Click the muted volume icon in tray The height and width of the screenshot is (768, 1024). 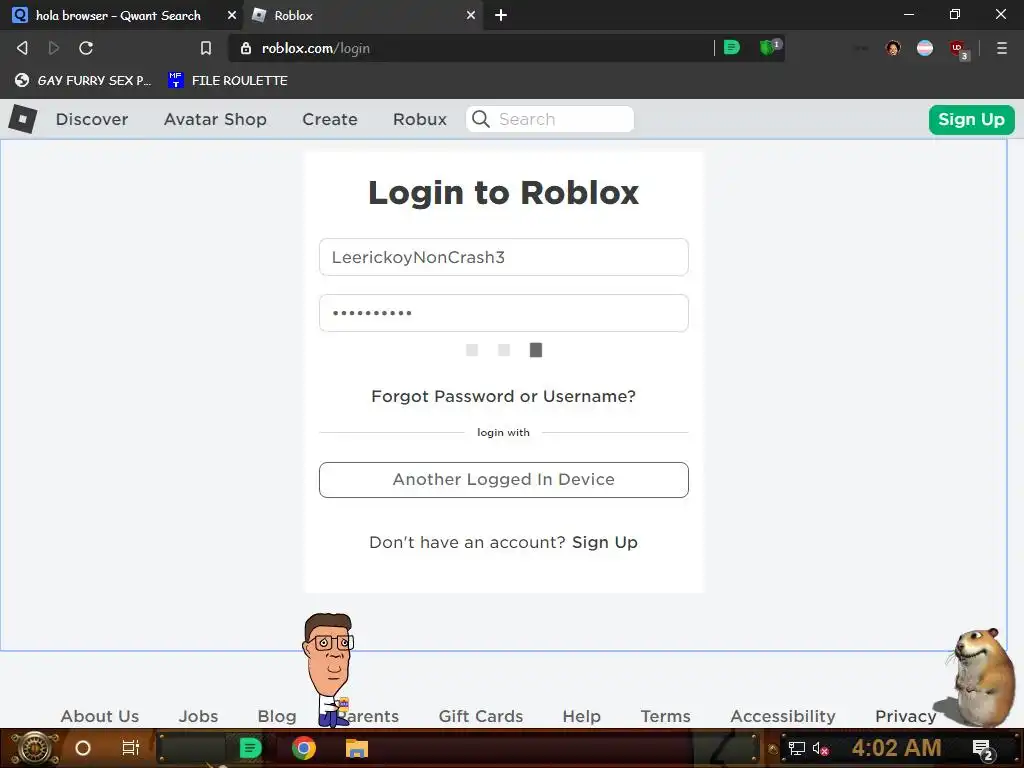pyautogui.click(x=820, y=748)
